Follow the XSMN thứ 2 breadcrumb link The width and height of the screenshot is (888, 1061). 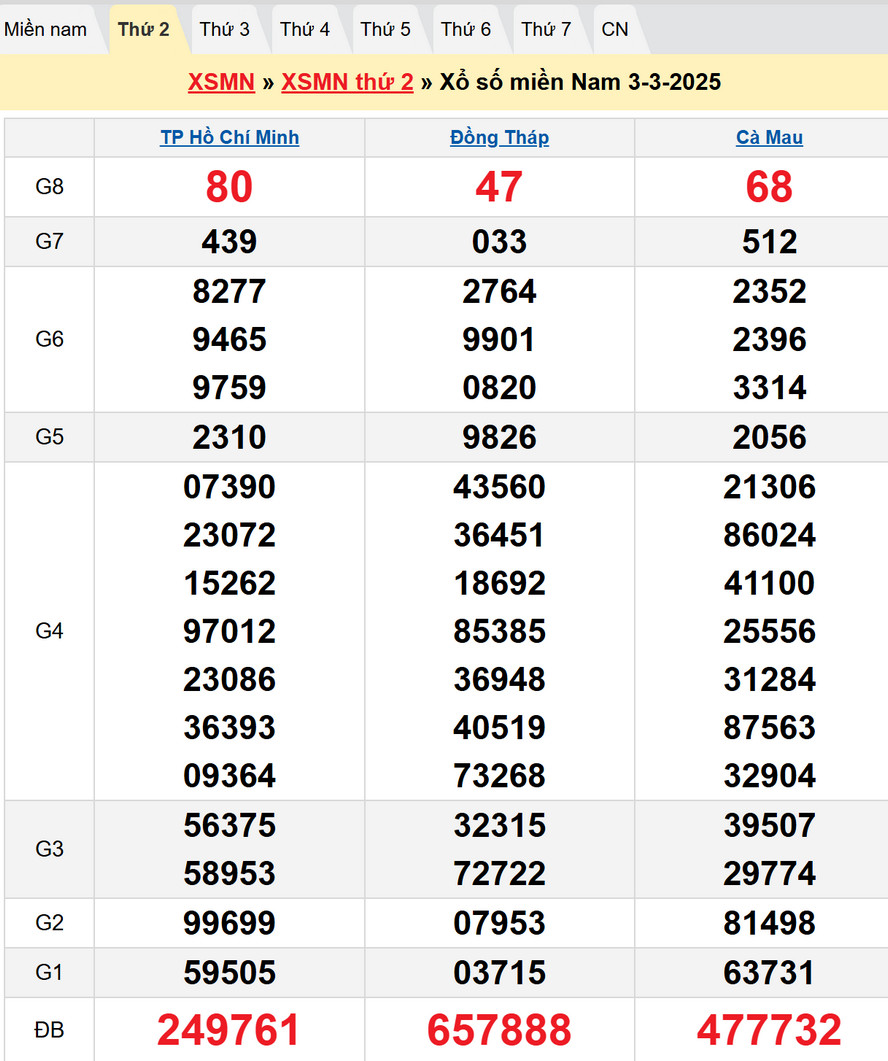[x=347, y=82]
